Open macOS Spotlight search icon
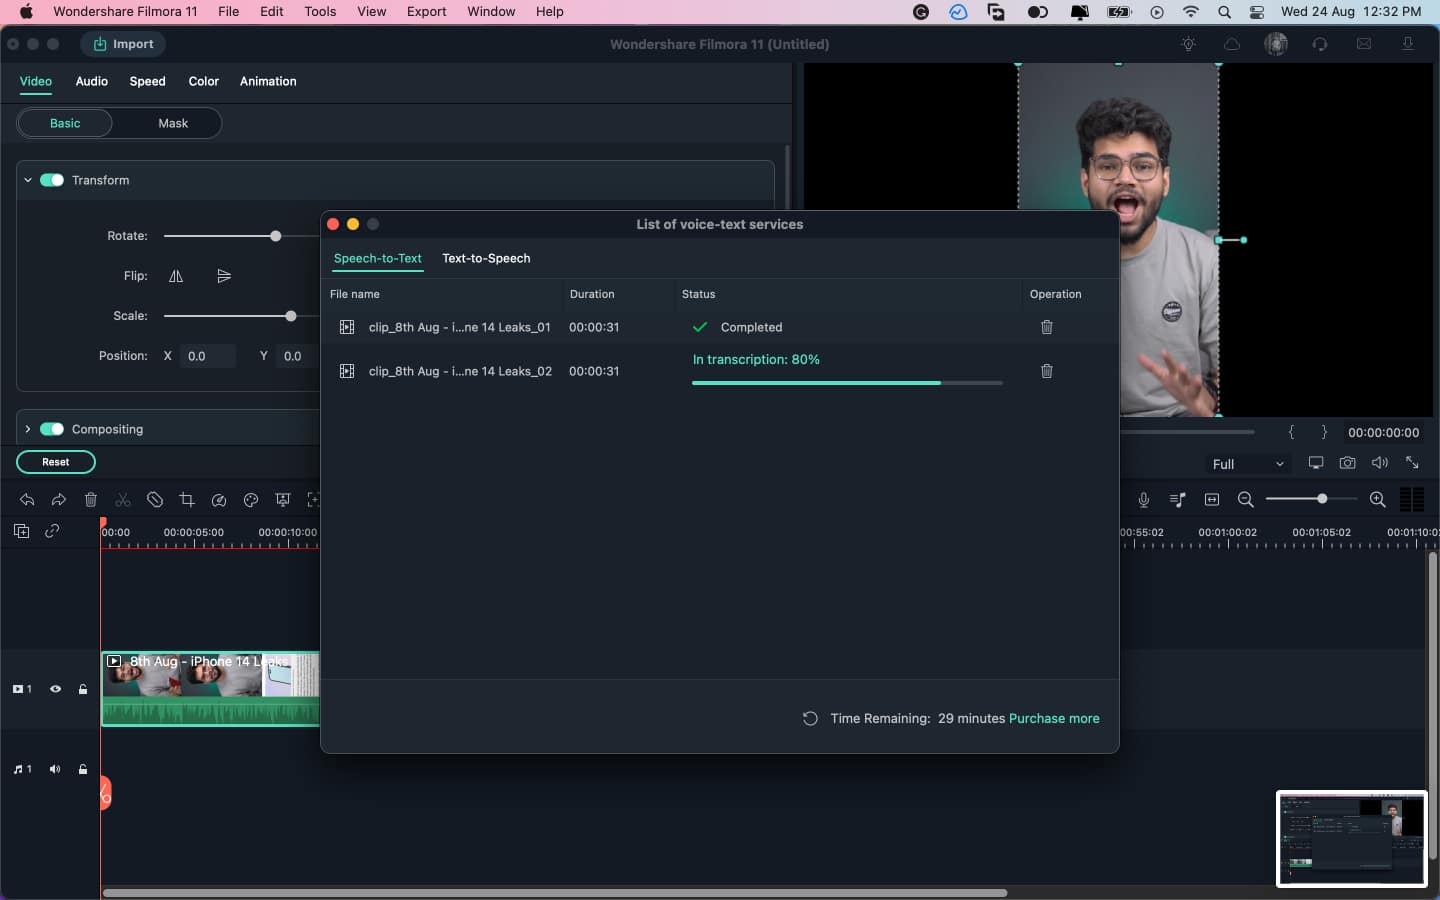1440x900 pixels. pyautogui.click(x=1224, y=11)
